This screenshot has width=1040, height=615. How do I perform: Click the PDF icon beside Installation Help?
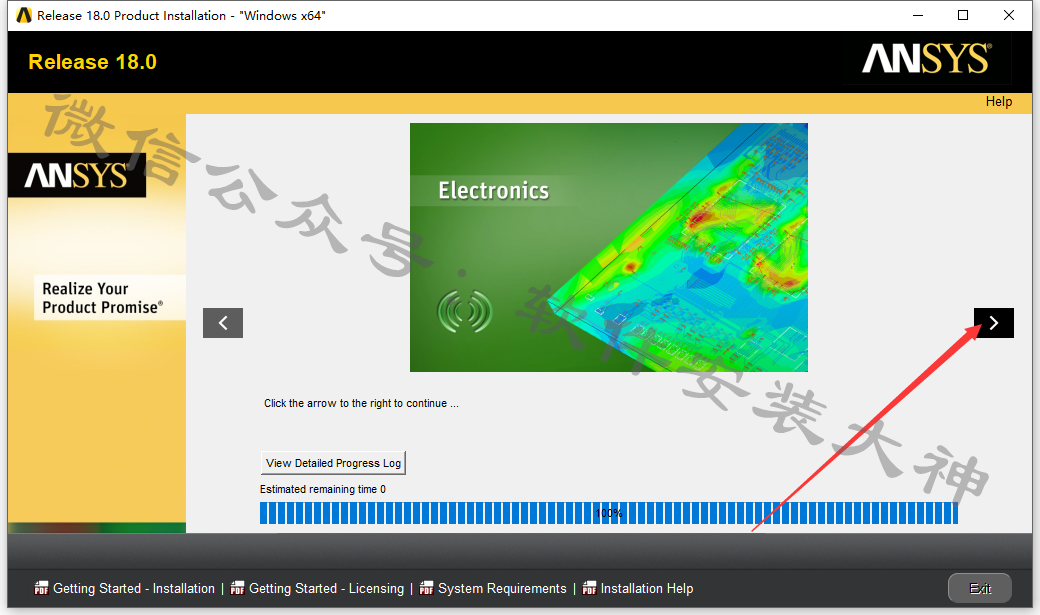589,588
